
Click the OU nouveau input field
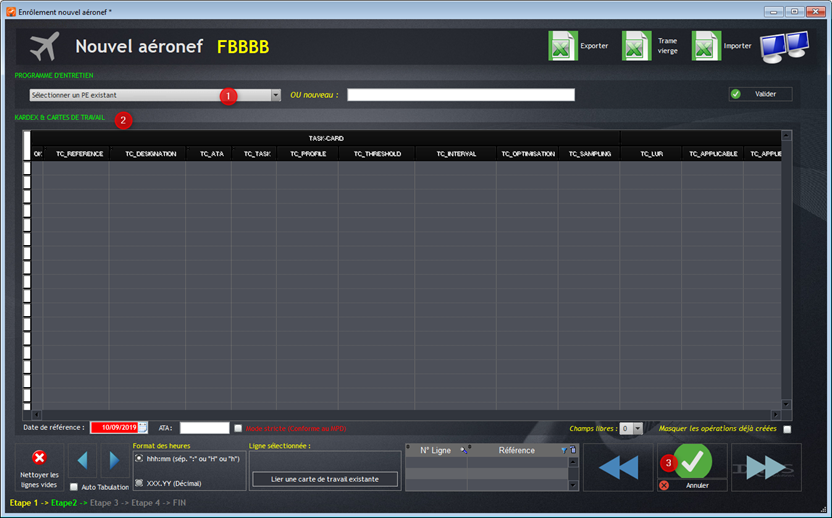(461, 95)
